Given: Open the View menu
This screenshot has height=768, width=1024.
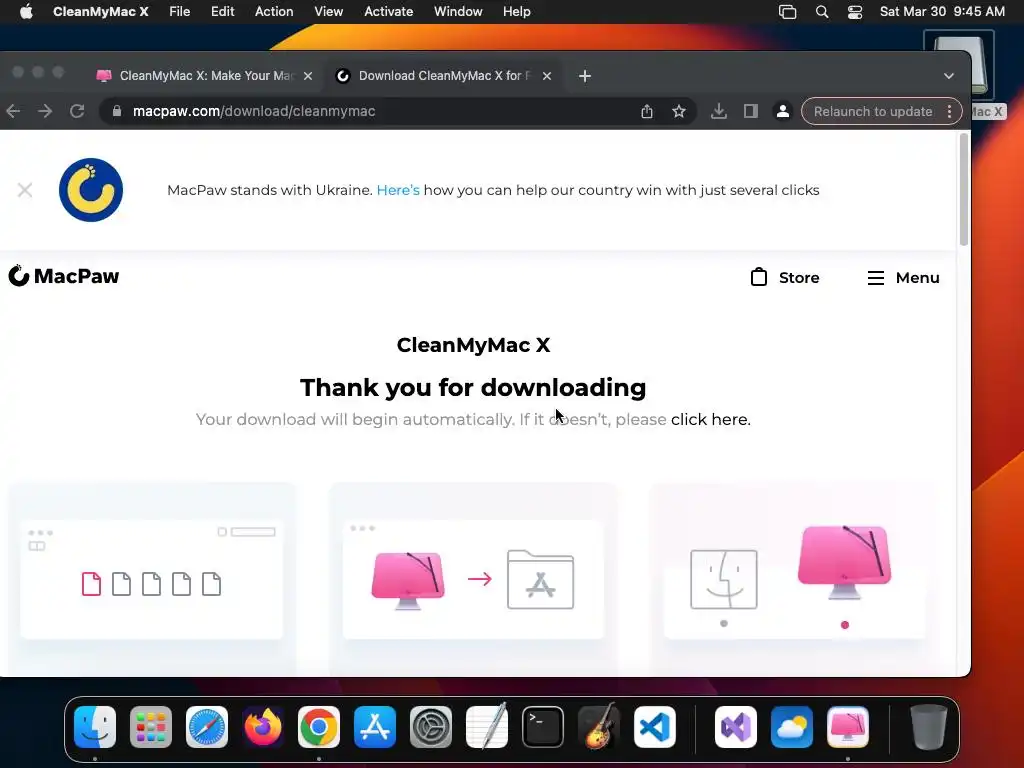Looking at the screenshot, I should 328,12.
